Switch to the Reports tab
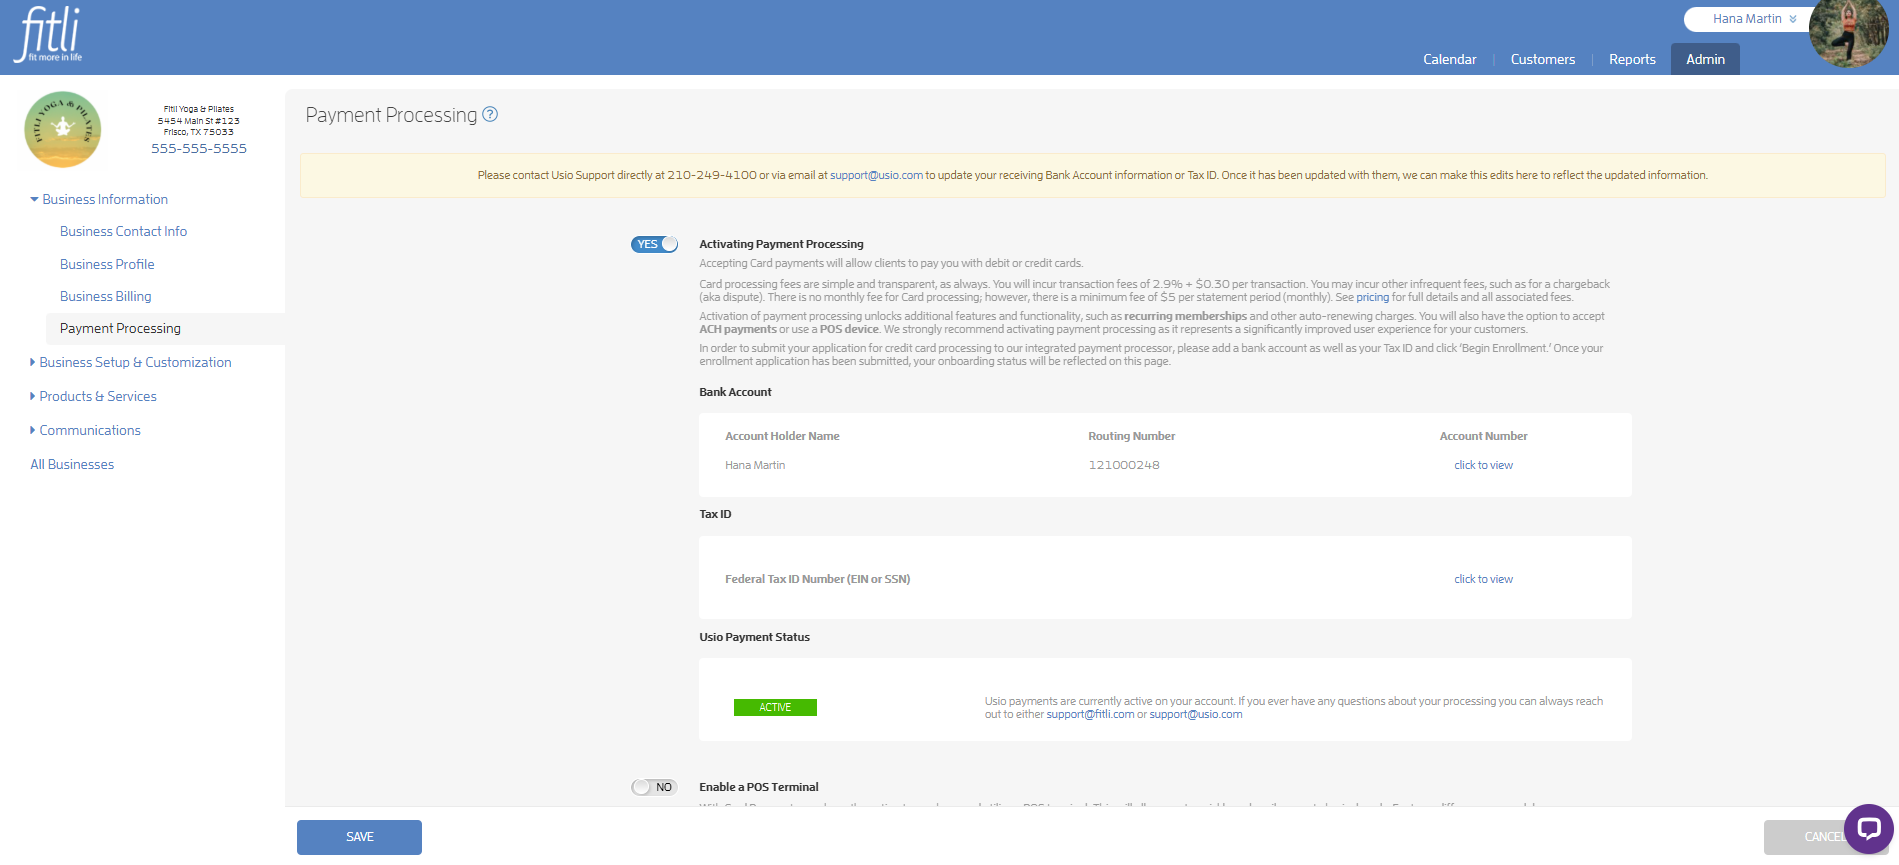The image size is (1899, 865). 1632,59
